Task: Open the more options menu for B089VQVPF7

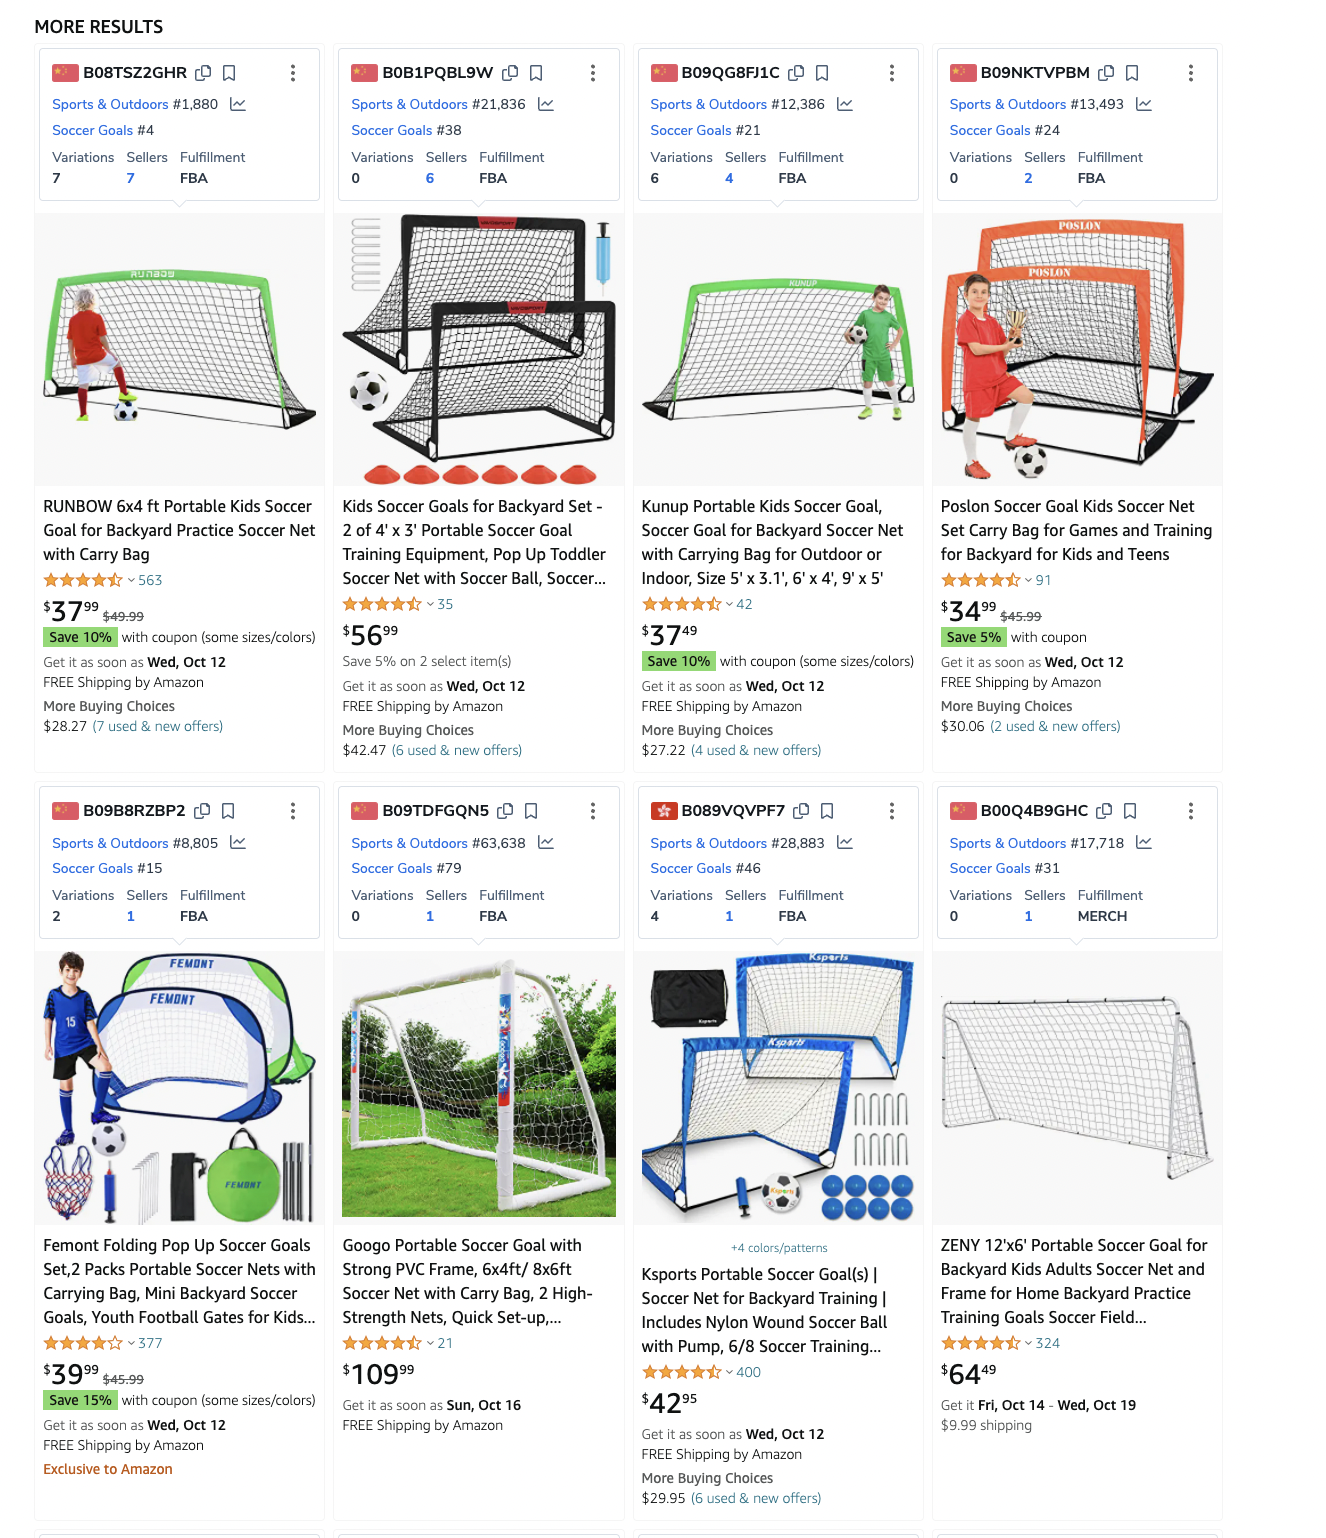Action: tap(892, 811)
